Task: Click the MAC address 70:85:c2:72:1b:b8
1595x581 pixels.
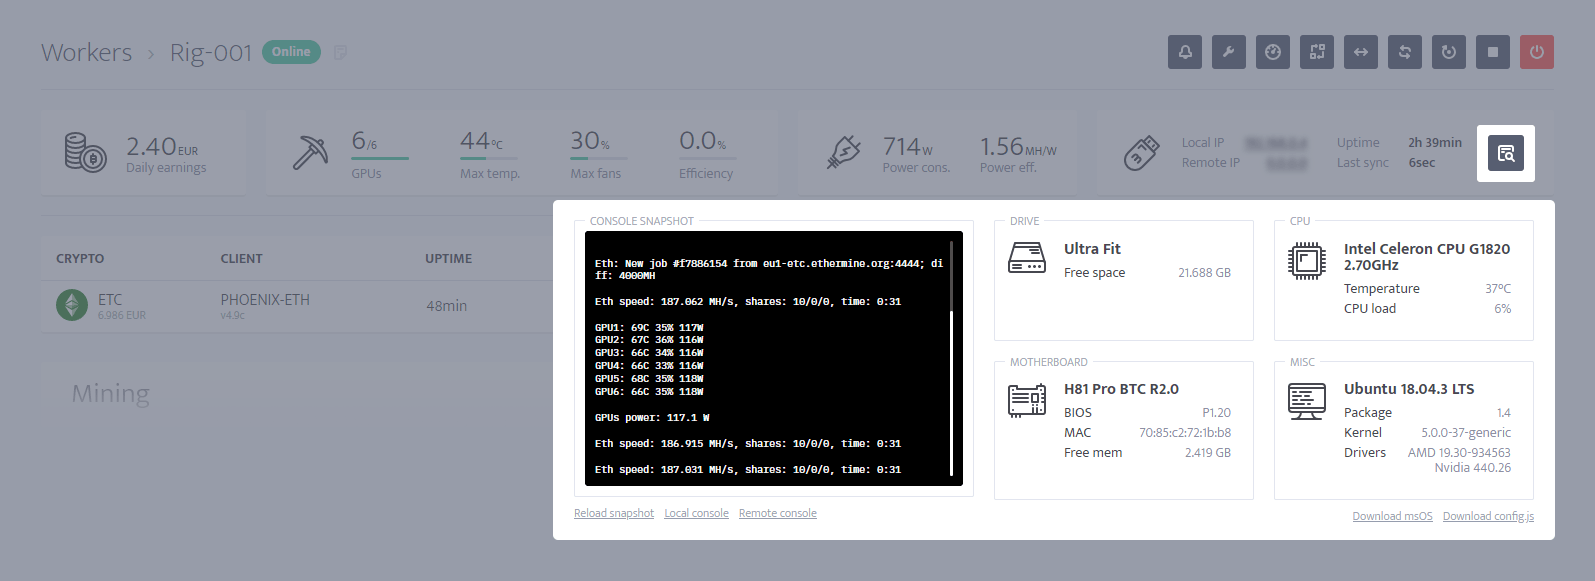Action: coord(1185,433)
